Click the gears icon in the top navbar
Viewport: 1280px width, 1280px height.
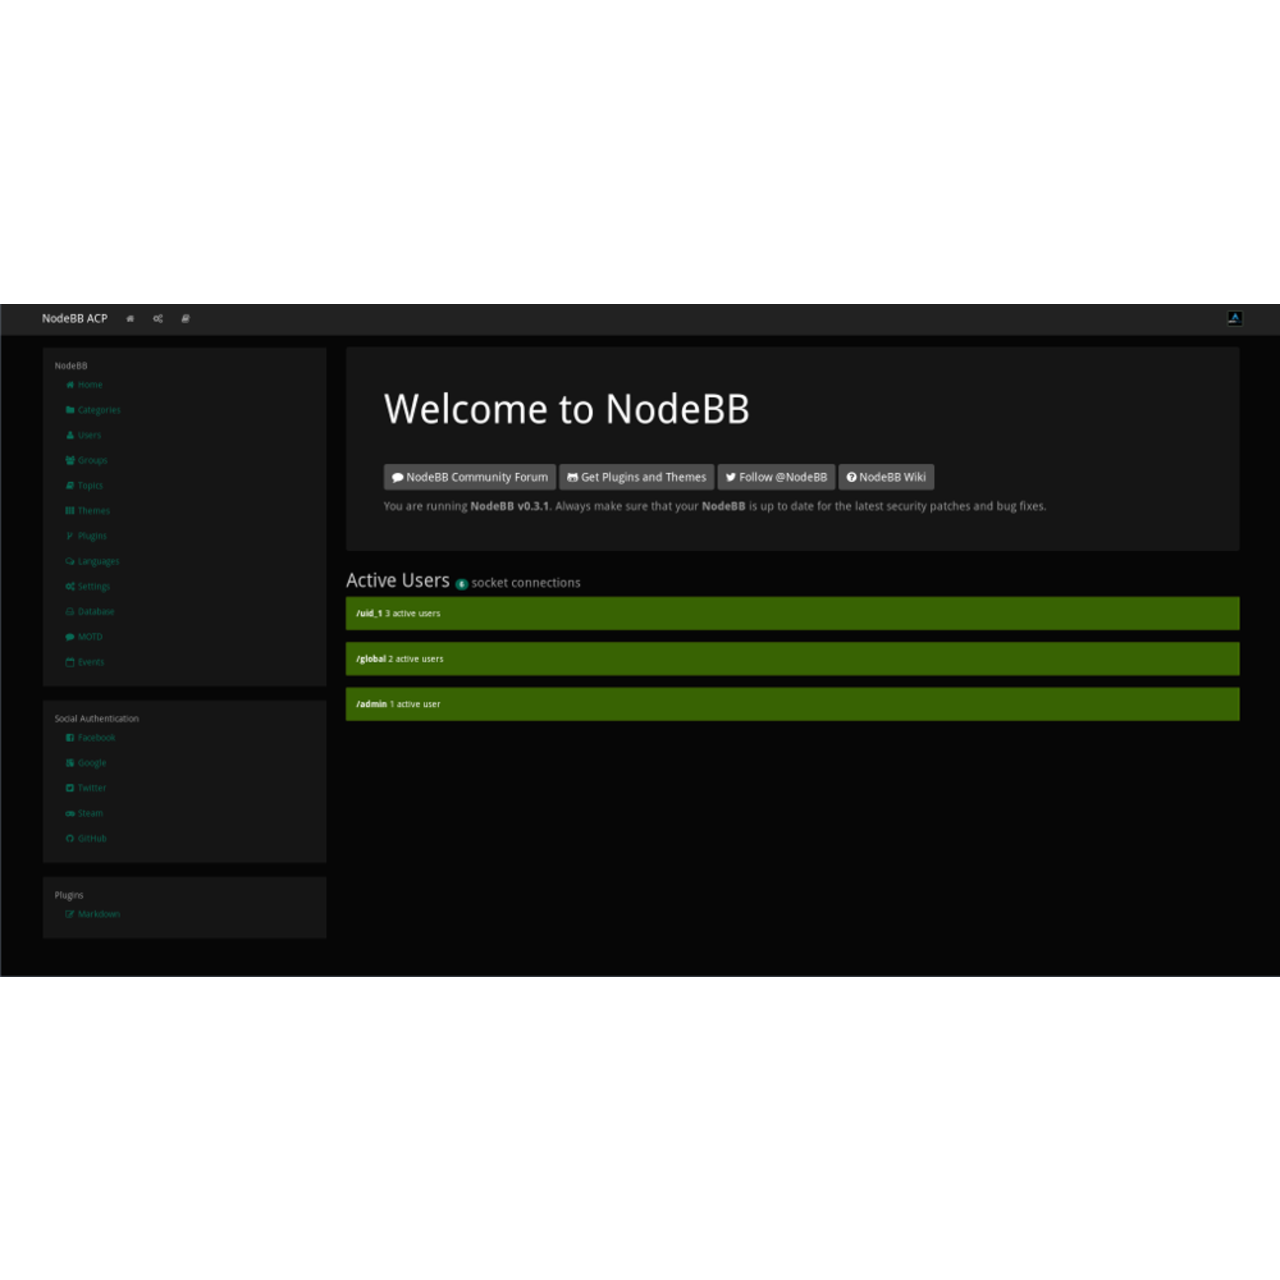click(158, 319)
